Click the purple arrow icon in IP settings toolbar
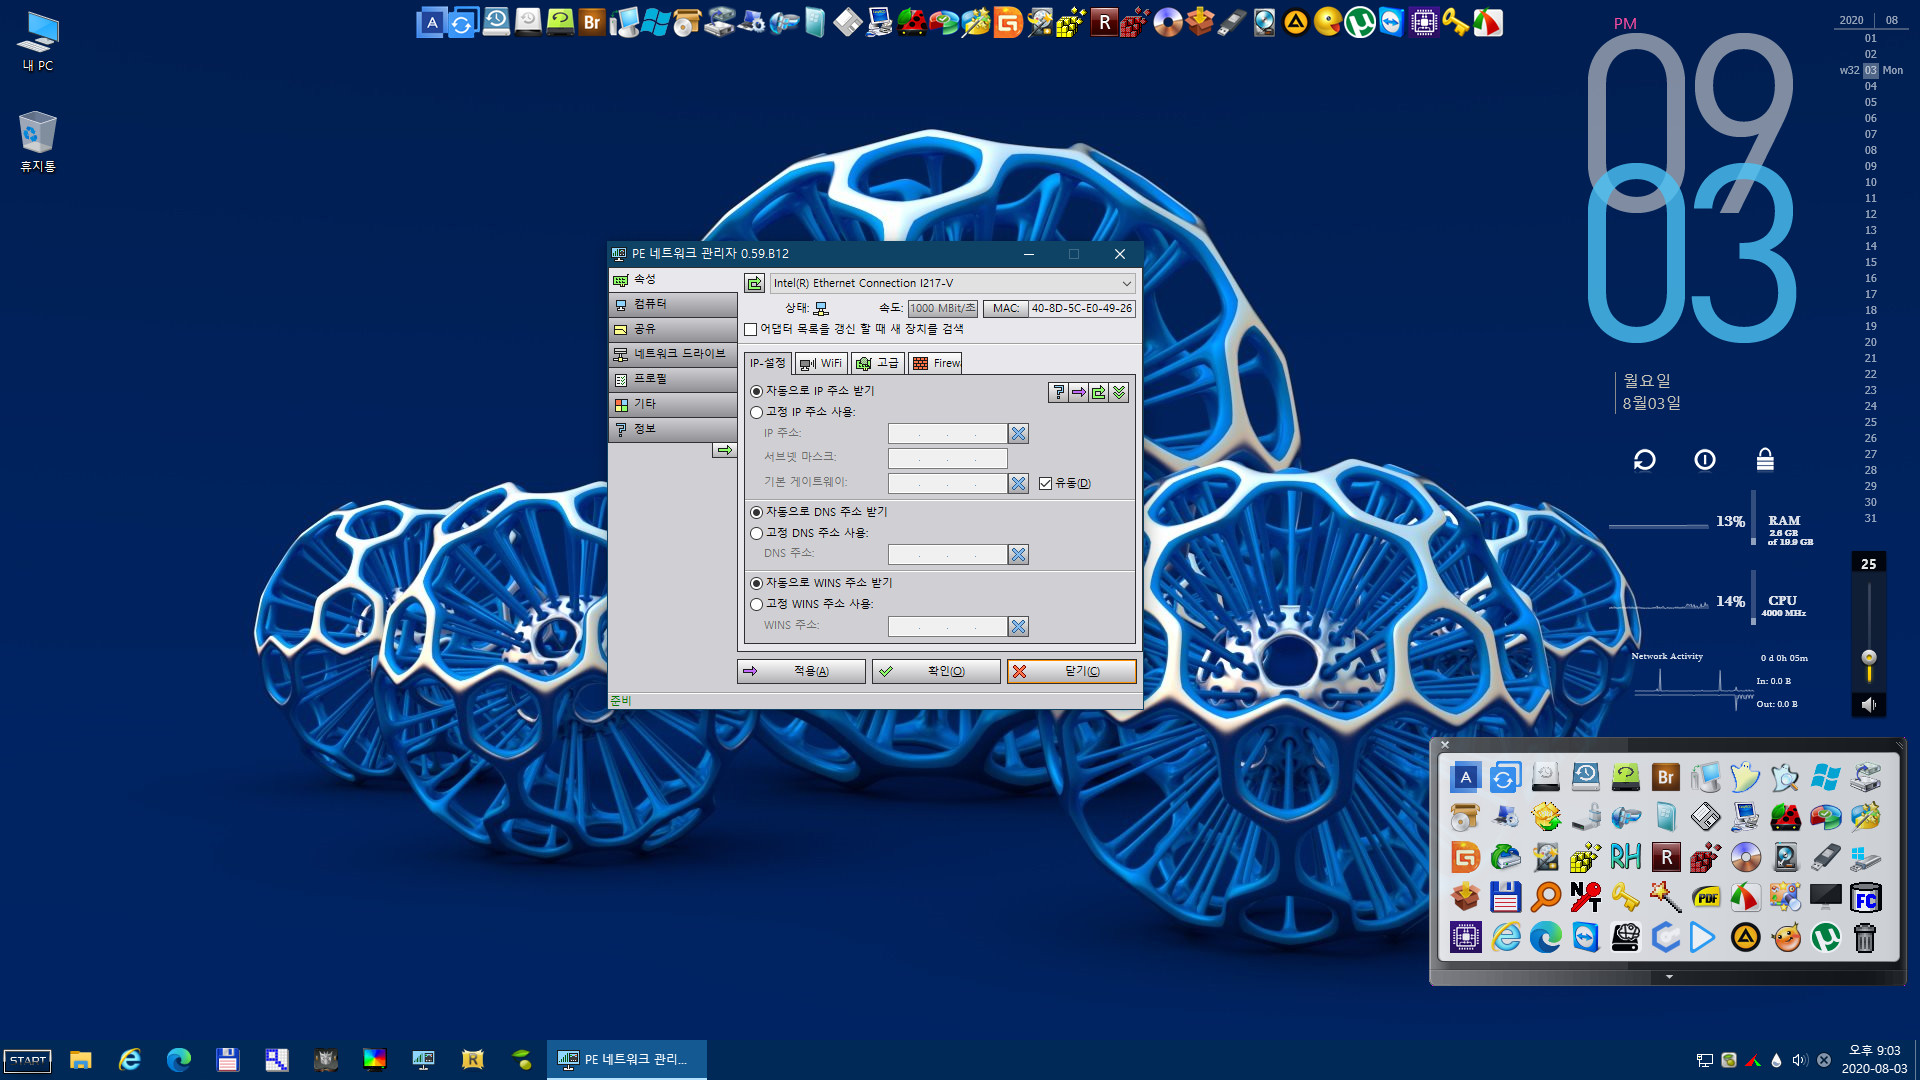This screenshot has height=1080, width=1920. (1078, 393)
